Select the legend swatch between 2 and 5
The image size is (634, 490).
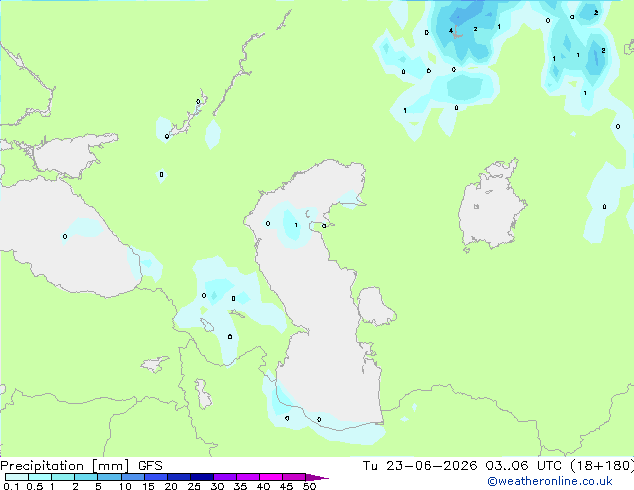(86, 477)
